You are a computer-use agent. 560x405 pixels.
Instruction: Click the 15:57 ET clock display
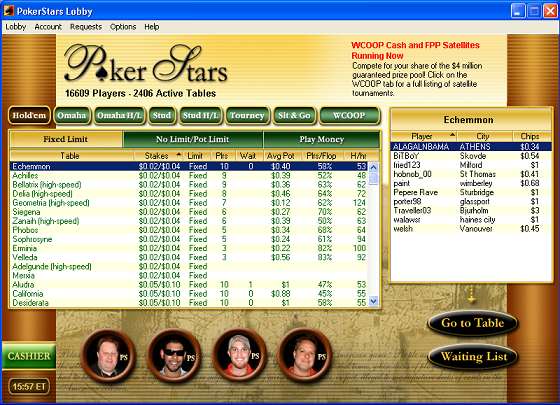[x=29, y=386]
